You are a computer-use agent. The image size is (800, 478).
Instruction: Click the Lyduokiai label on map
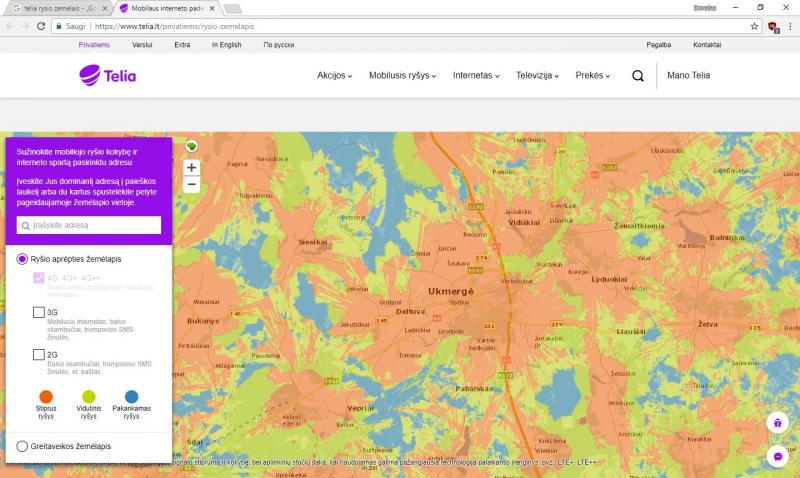tap(609, 280)
